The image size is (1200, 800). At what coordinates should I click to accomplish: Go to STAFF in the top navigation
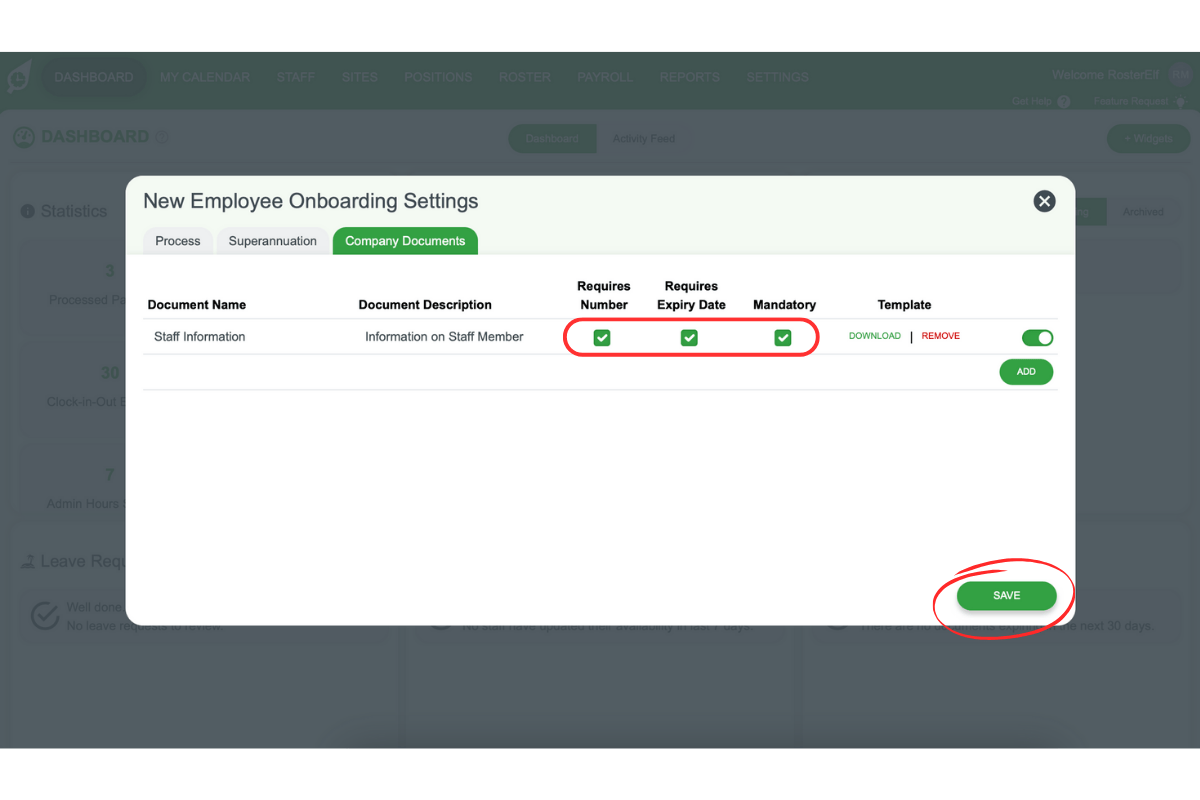click(x=296, y=77)
